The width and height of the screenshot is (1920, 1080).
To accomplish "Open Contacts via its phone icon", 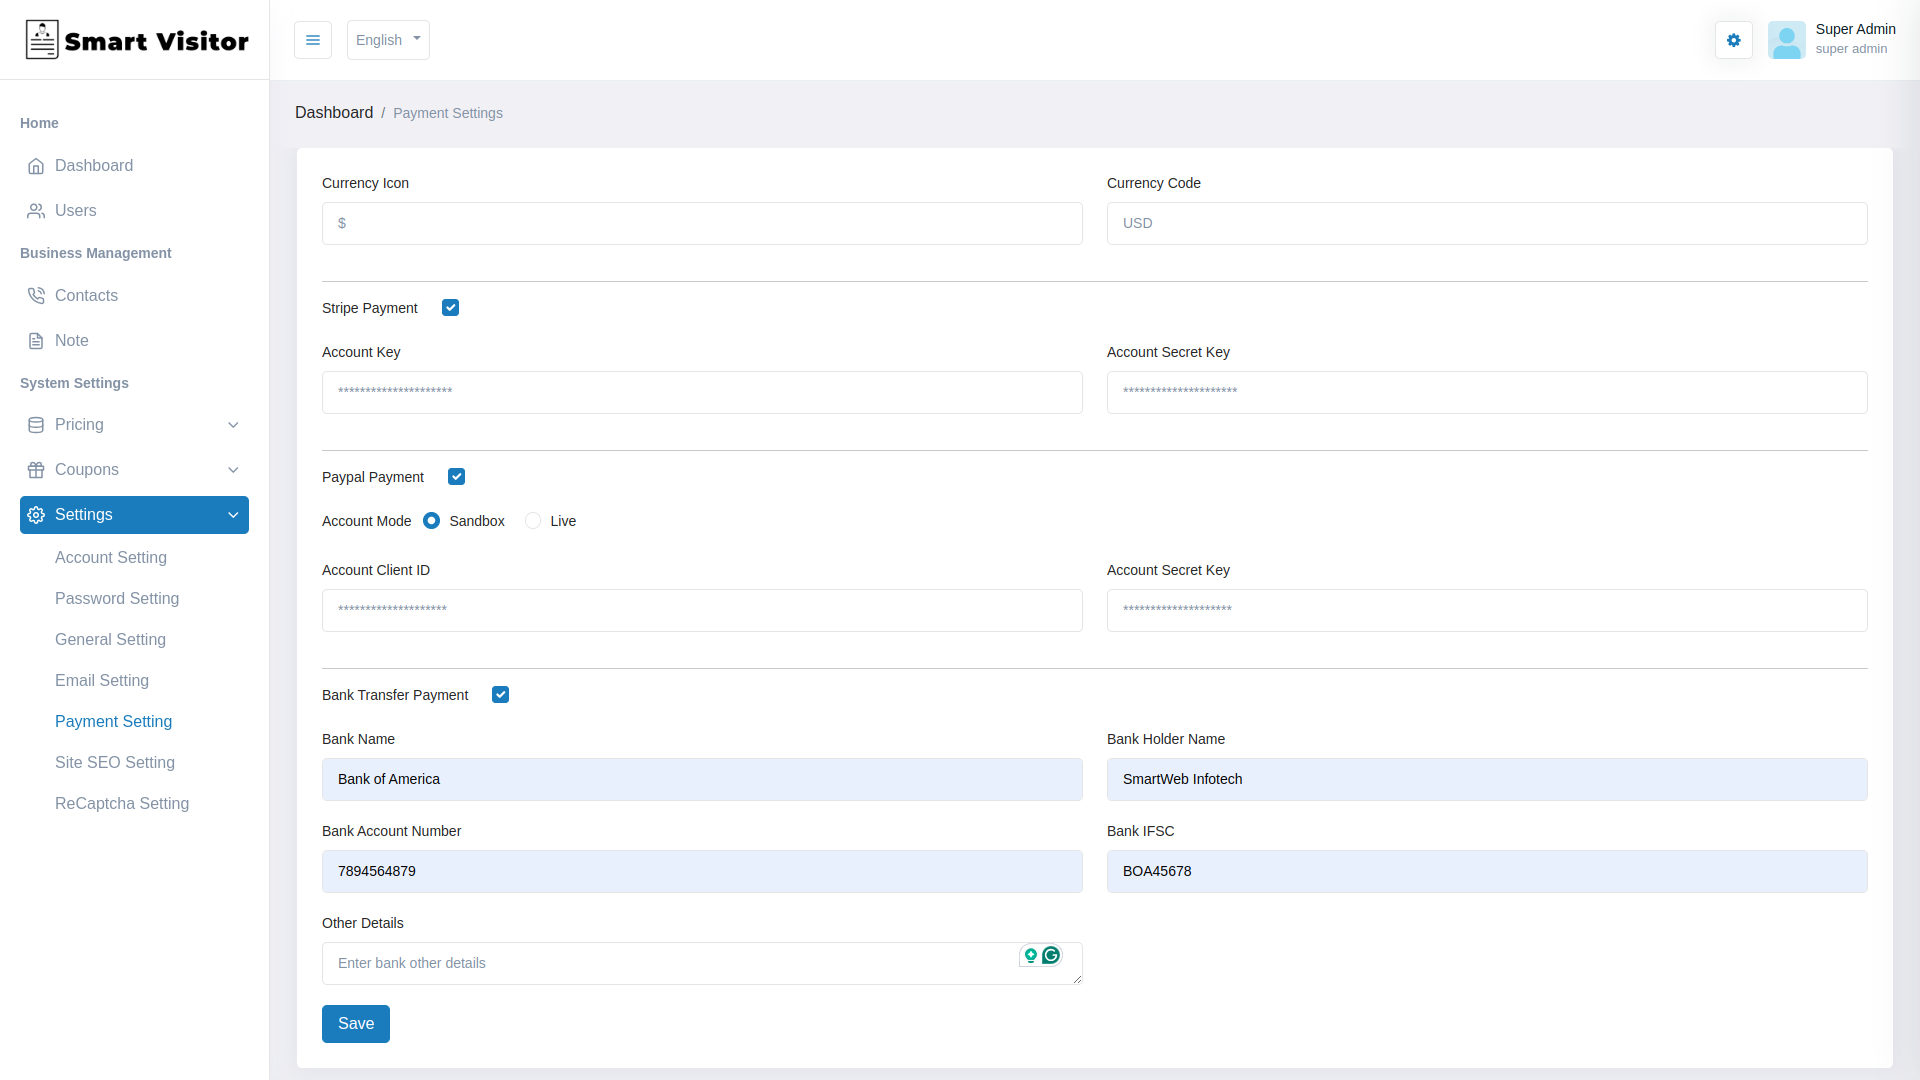I will click(x=36, y=295).
